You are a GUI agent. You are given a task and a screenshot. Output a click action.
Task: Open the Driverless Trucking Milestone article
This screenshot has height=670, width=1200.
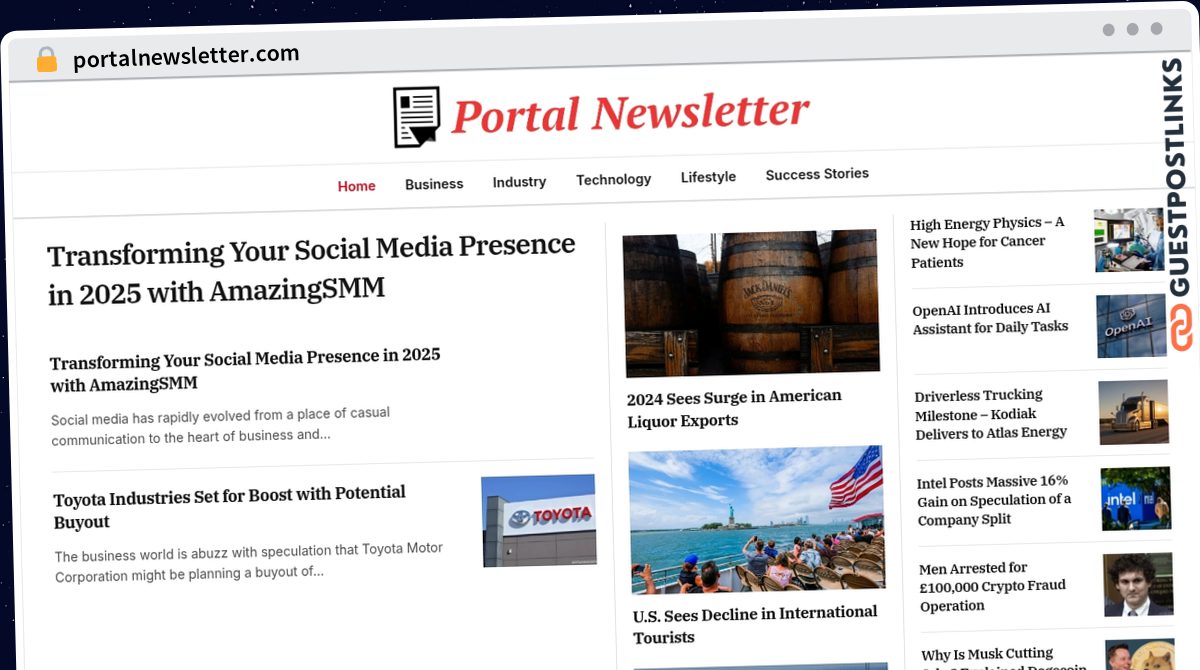[991, 414]
